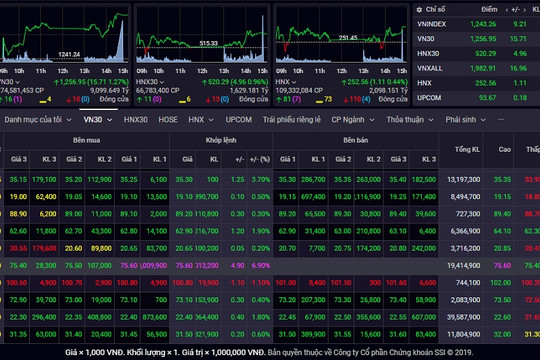The width and height of the screenshot is (540, 360).
Task: Open settings gear beside Chỉ số
Action: (x=419, y=10)
